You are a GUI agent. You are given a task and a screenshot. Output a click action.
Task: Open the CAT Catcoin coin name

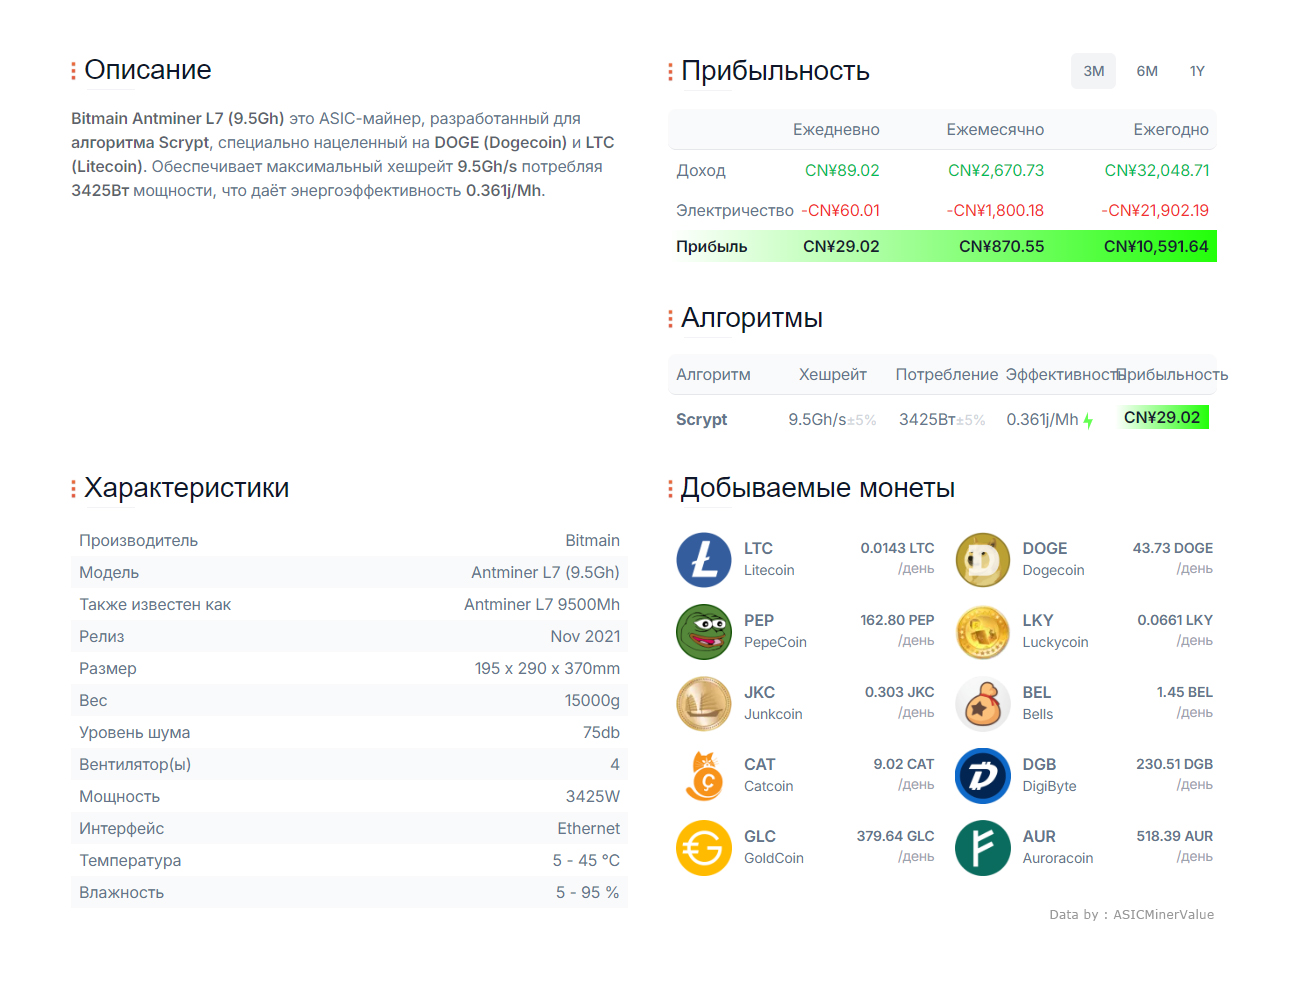768,775
